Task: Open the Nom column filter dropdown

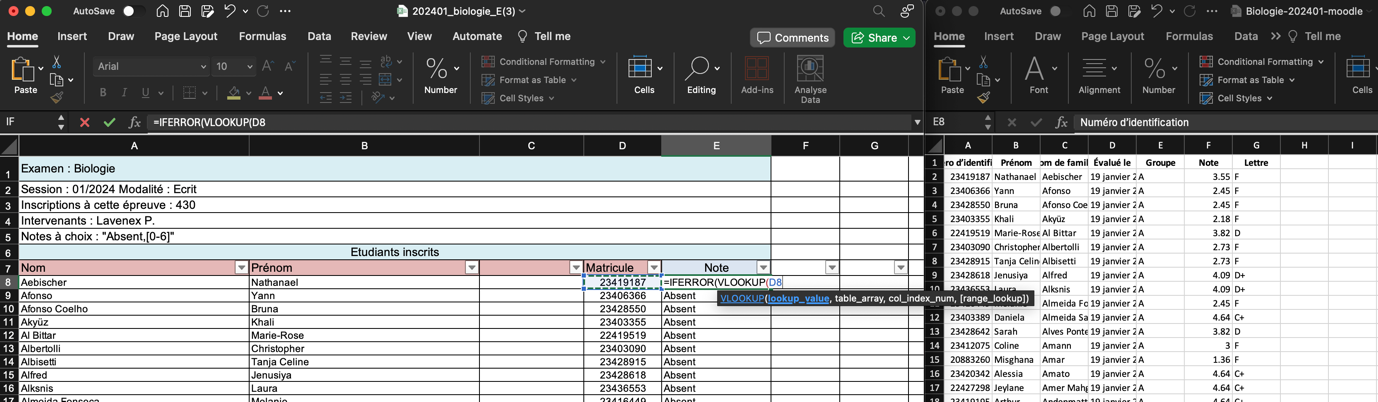Action: click(241, 268)
